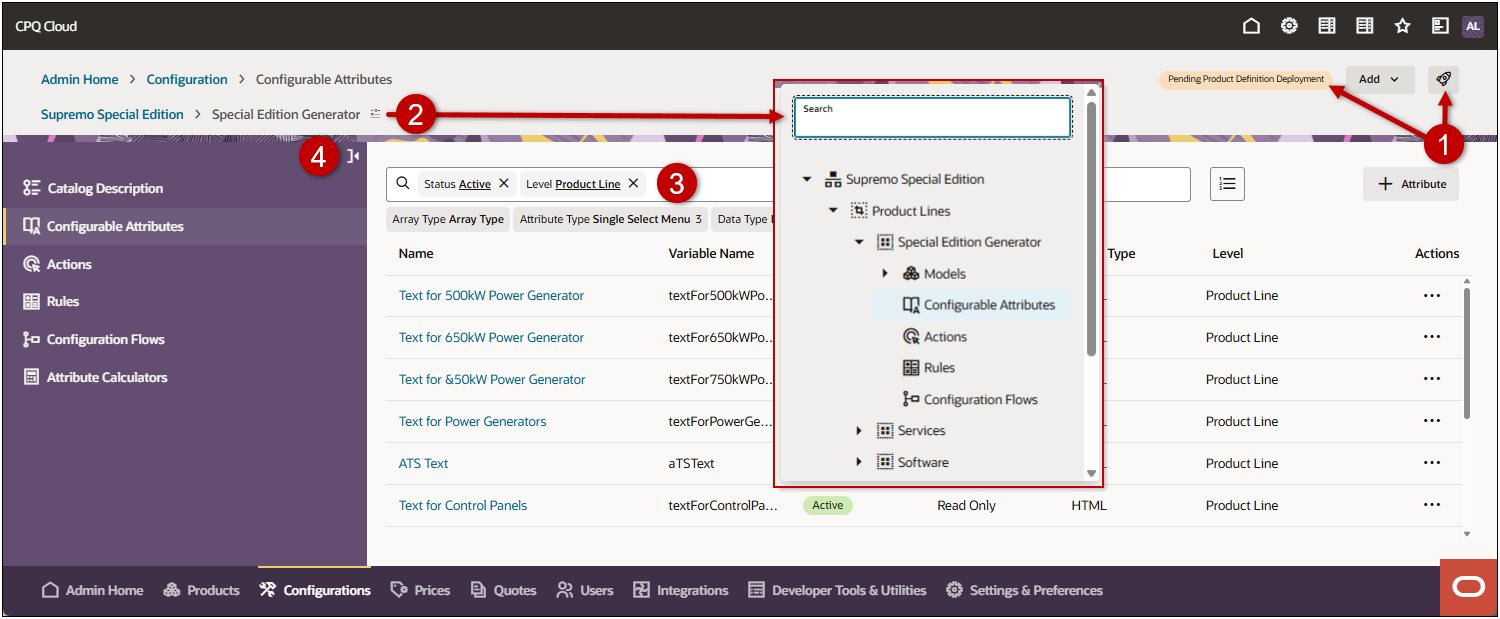
Task: Click the Search field in the tree popup
Action: (x=932, y=117)
